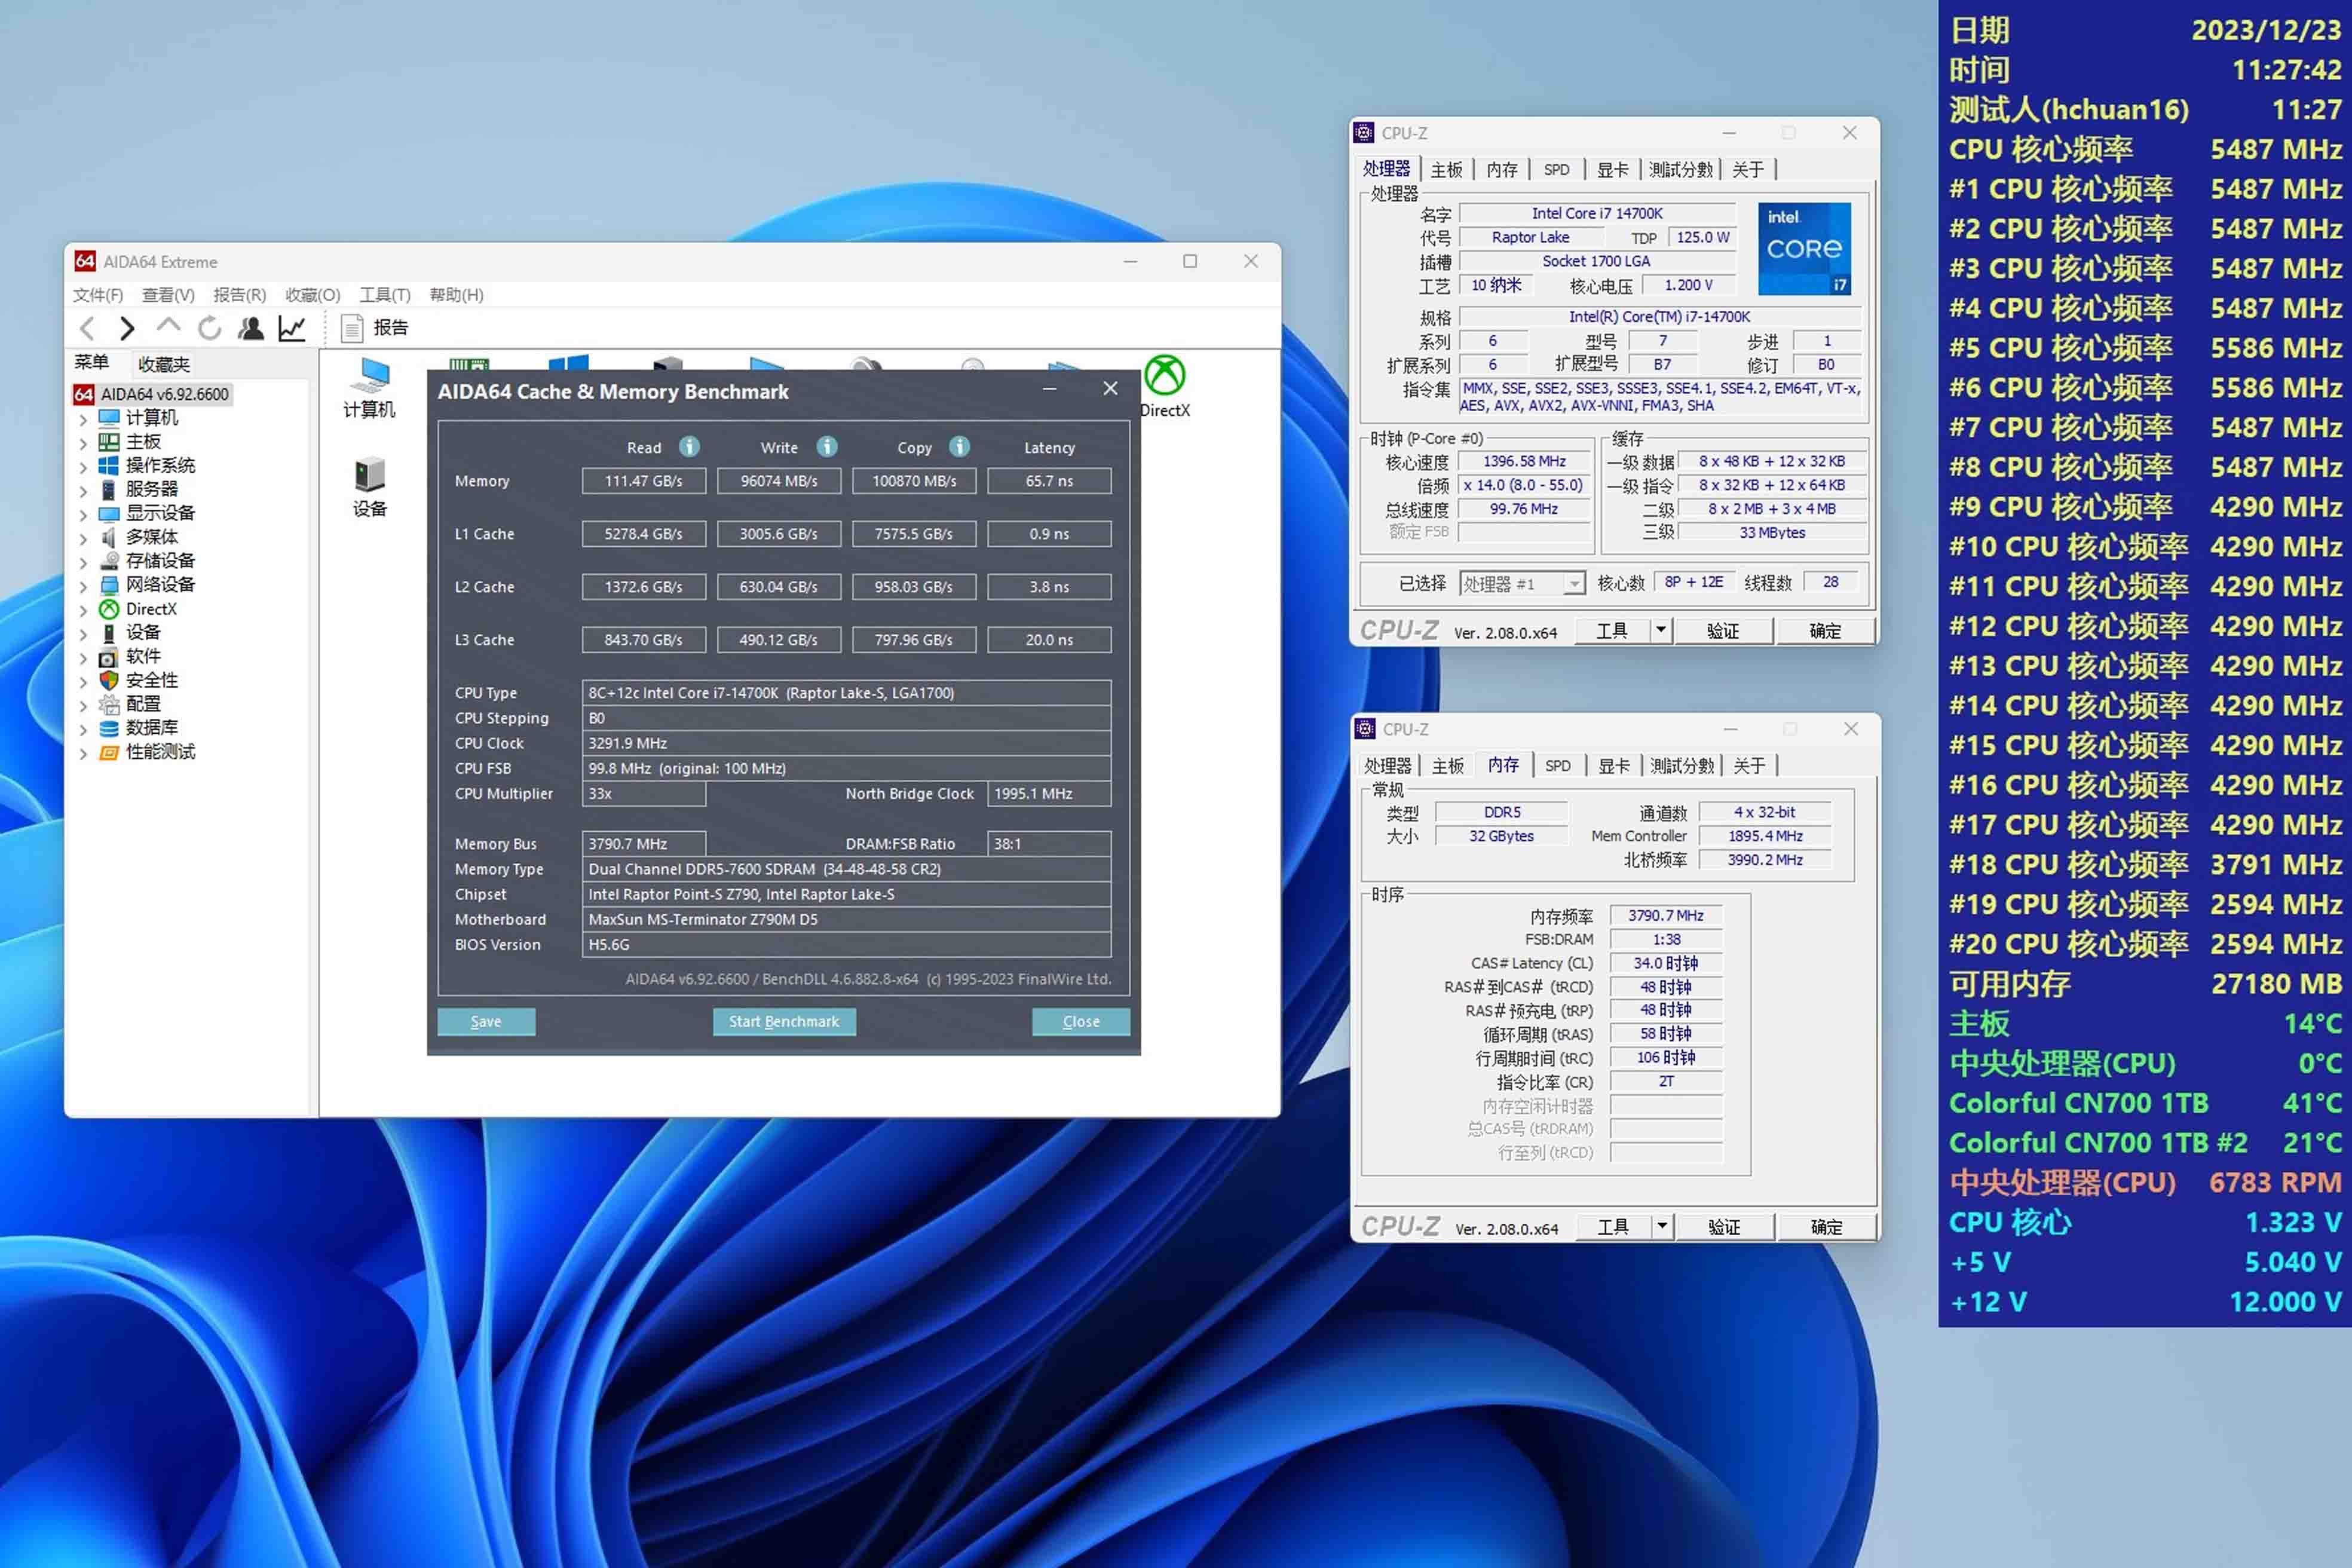Switch to SPD tab in top CPU-Z
Viewport: 2352px width, 1568px height.
click(x=1556, y=170)
